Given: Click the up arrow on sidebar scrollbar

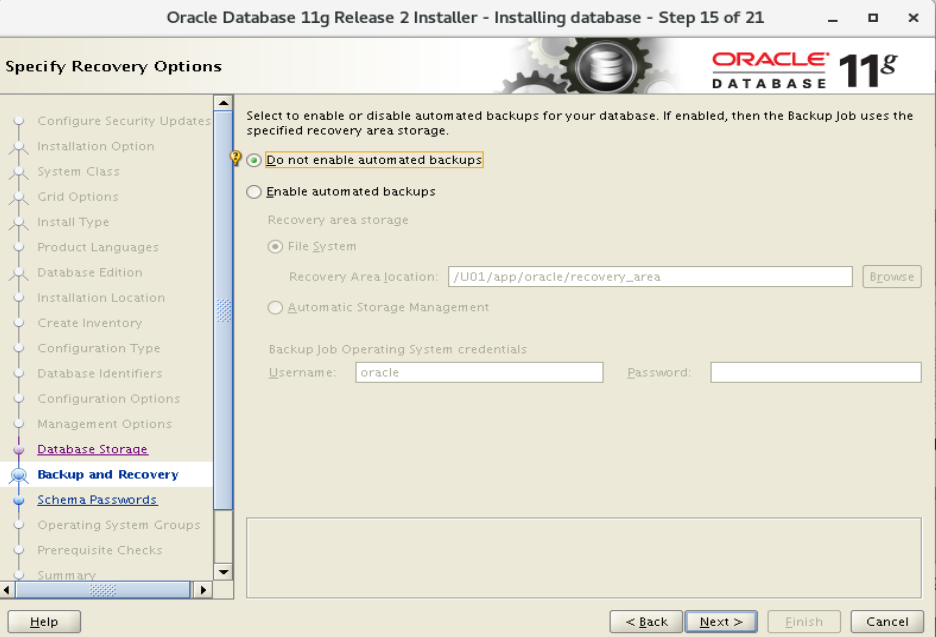Looking at the screenshot, I should click(x=223, y=103).
